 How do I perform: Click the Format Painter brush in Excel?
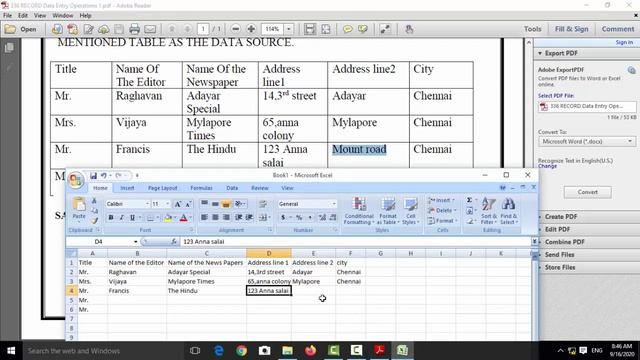pos(94,220)
